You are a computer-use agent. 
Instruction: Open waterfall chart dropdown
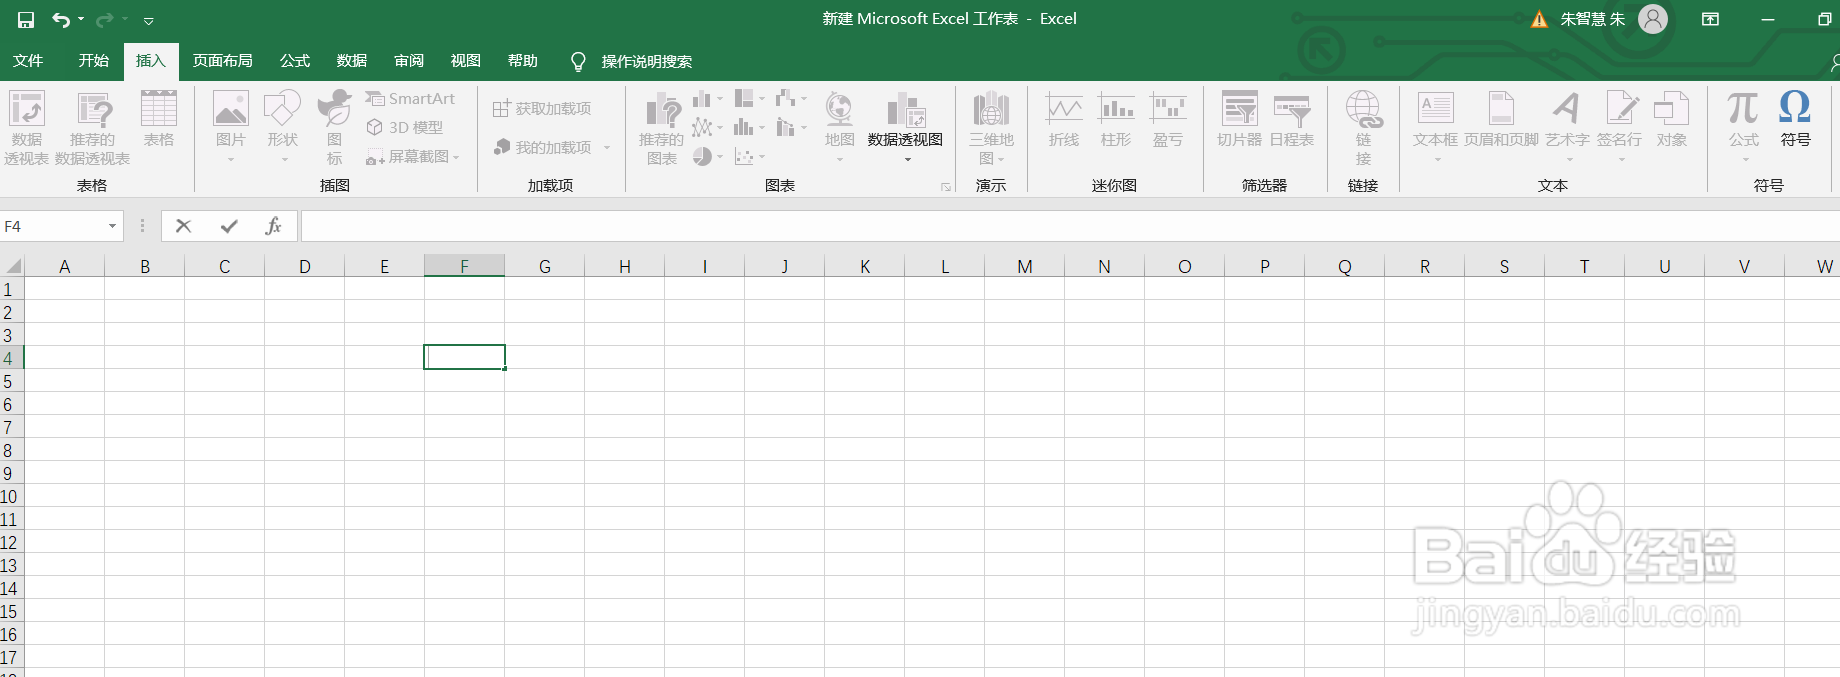(791, 99)
